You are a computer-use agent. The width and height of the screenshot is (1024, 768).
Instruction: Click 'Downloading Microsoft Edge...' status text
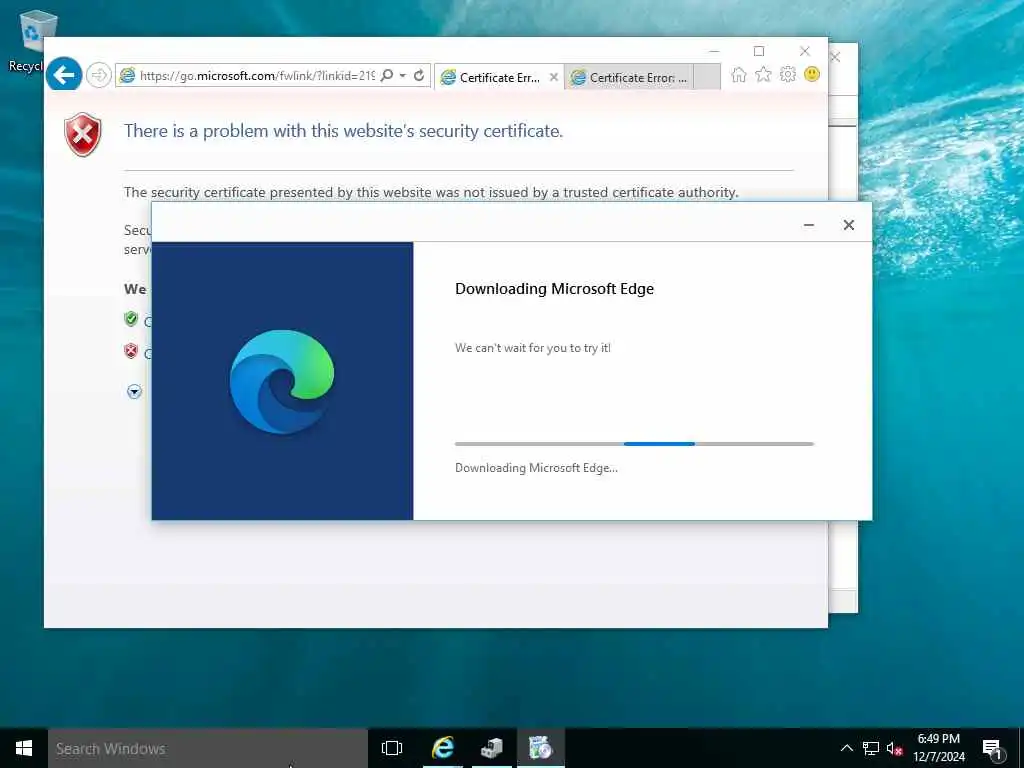point(536,468)
